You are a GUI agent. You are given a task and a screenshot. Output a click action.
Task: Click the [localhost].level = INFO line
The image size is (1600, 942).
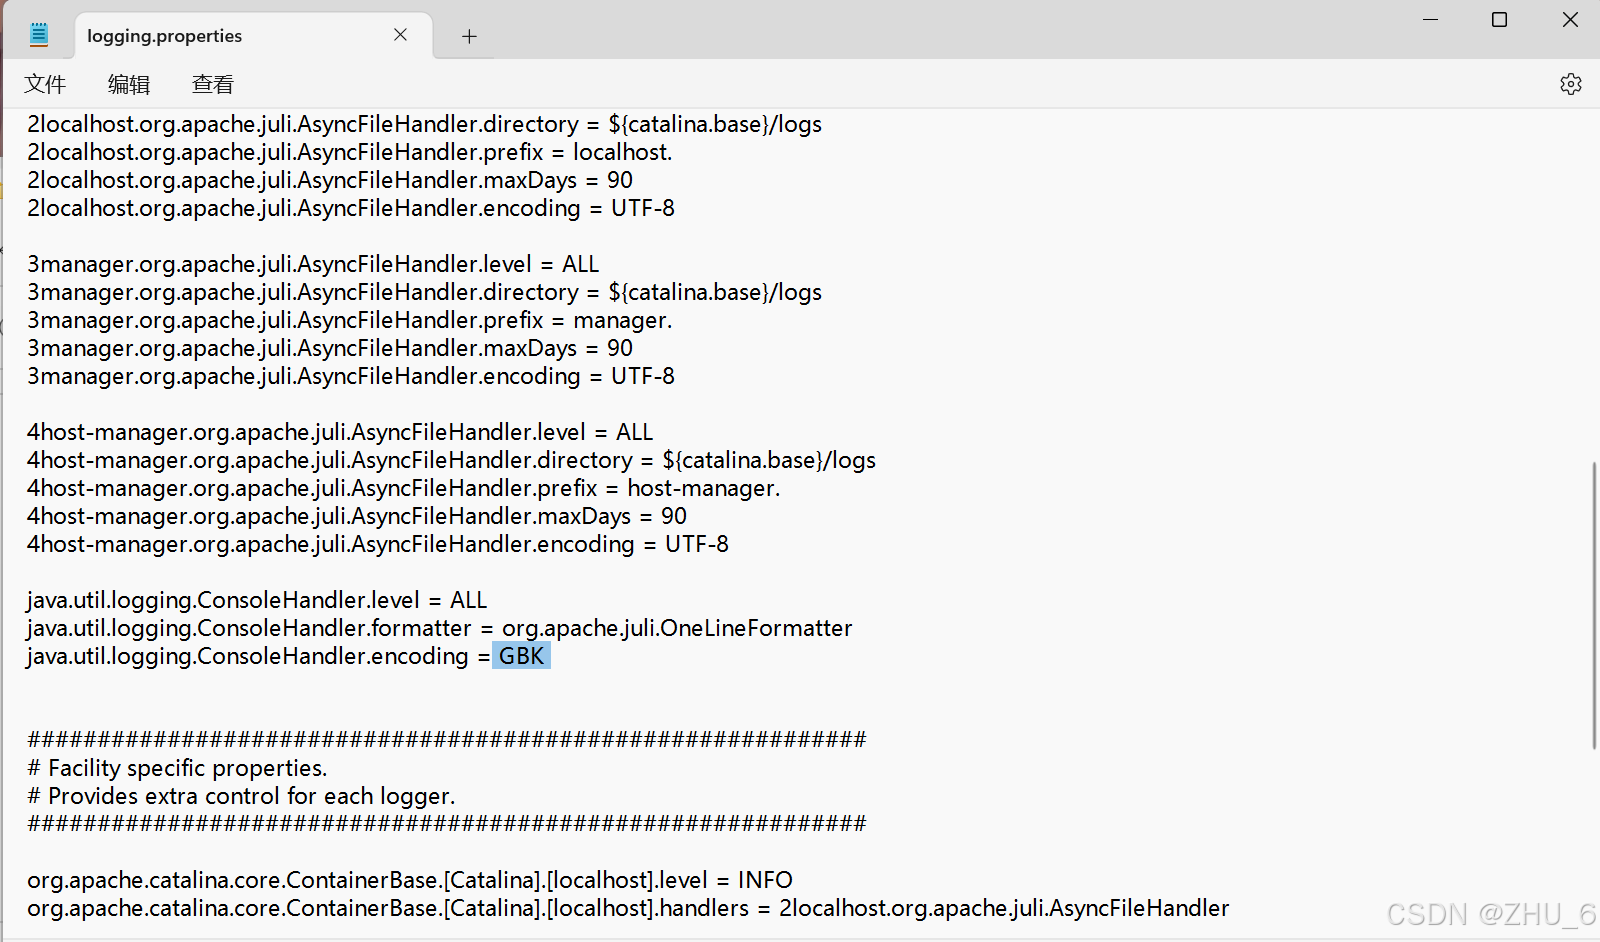pyautogui.click(x=409, y=880)
